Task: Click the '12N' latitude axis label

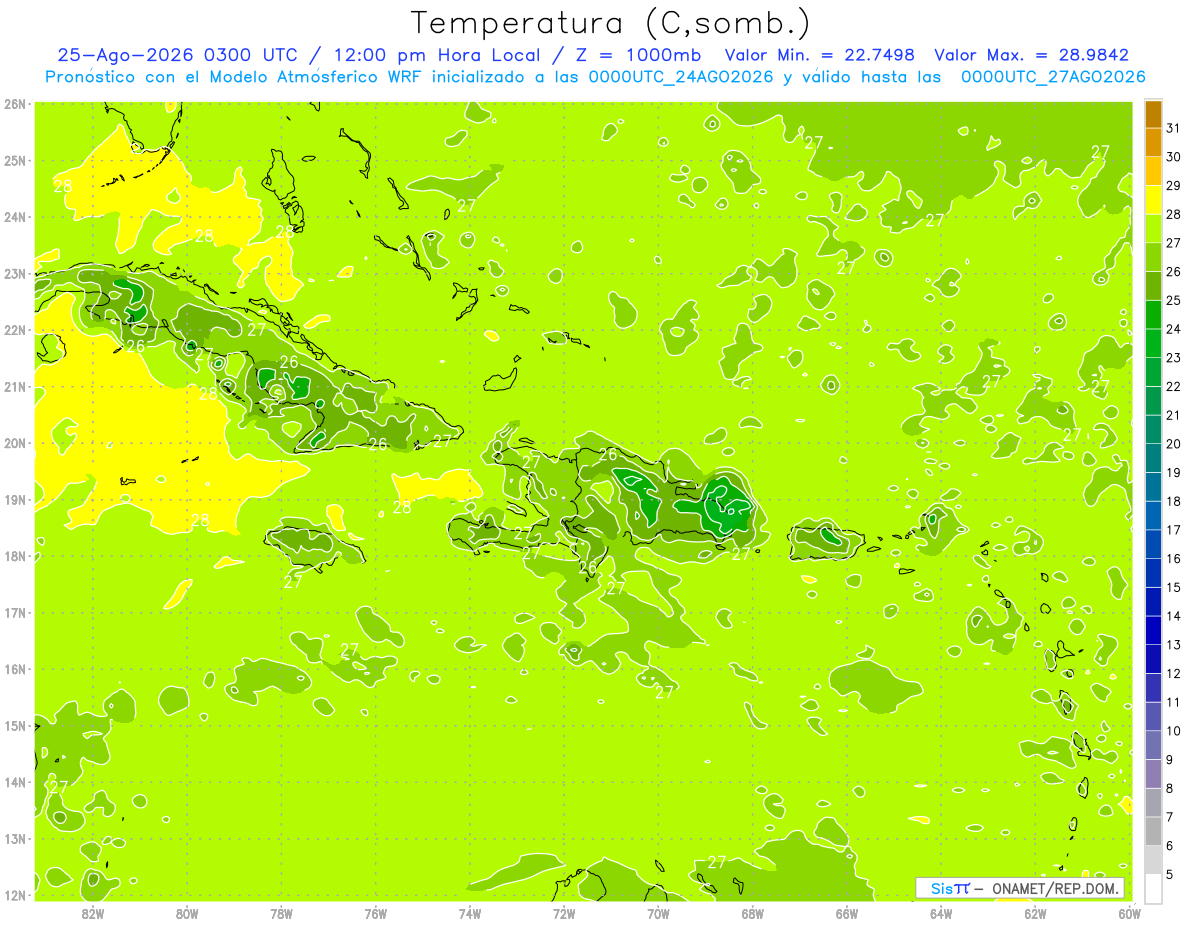Action: click(15, 895)
